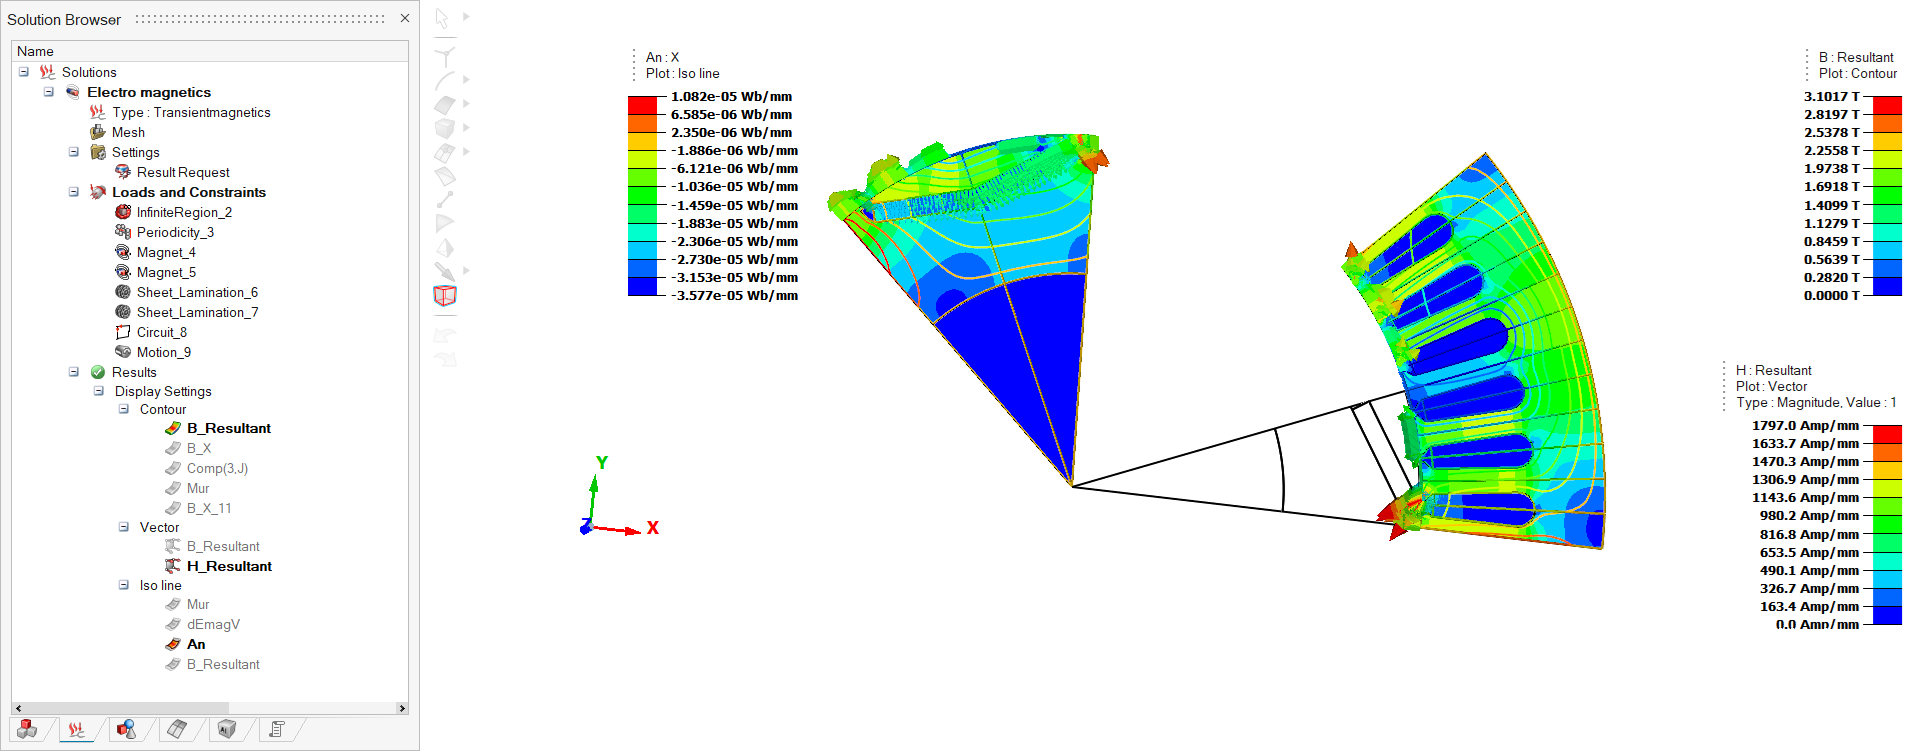The width and height of the screenshot is (1920, 751).
Task: Select B_X contour result
Action: click(x=199, y=448)
